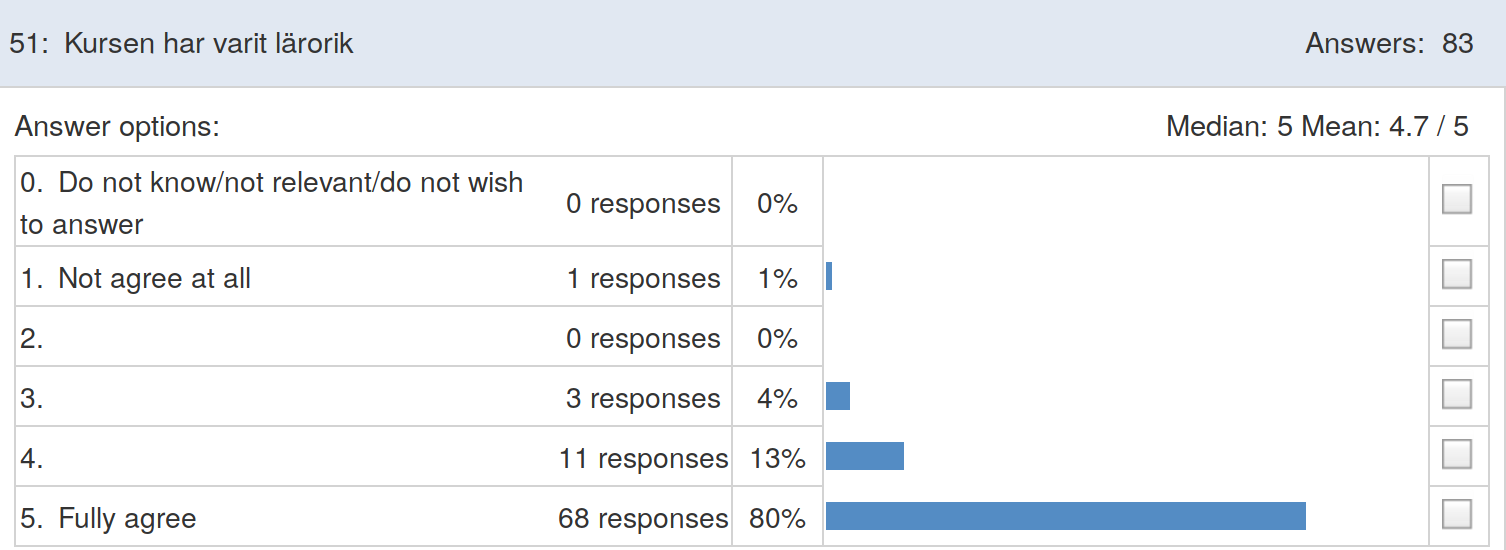Check the 'Fully agree' row checkbox
The width and height of the screenshot is (1506, 550).
pos(1457,514)
